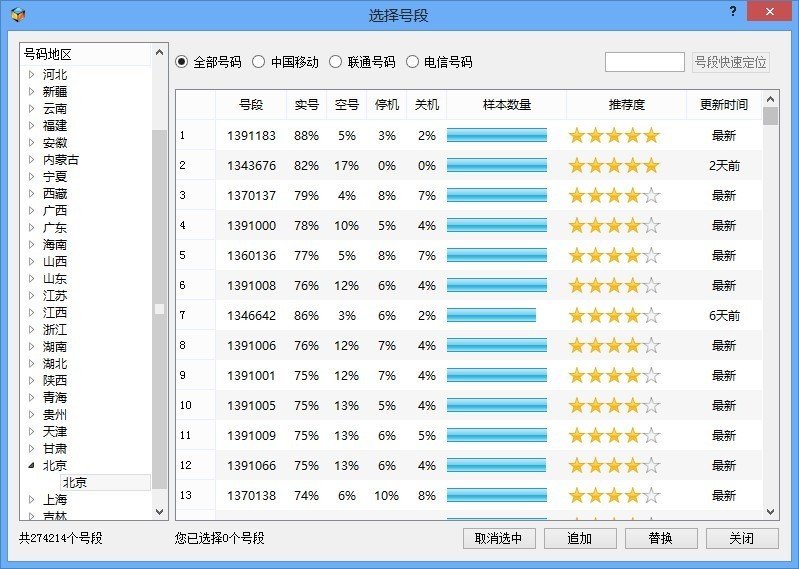Click the 取消选中 button
This screenshot has width=799, height=569.
tap(499, 538)
